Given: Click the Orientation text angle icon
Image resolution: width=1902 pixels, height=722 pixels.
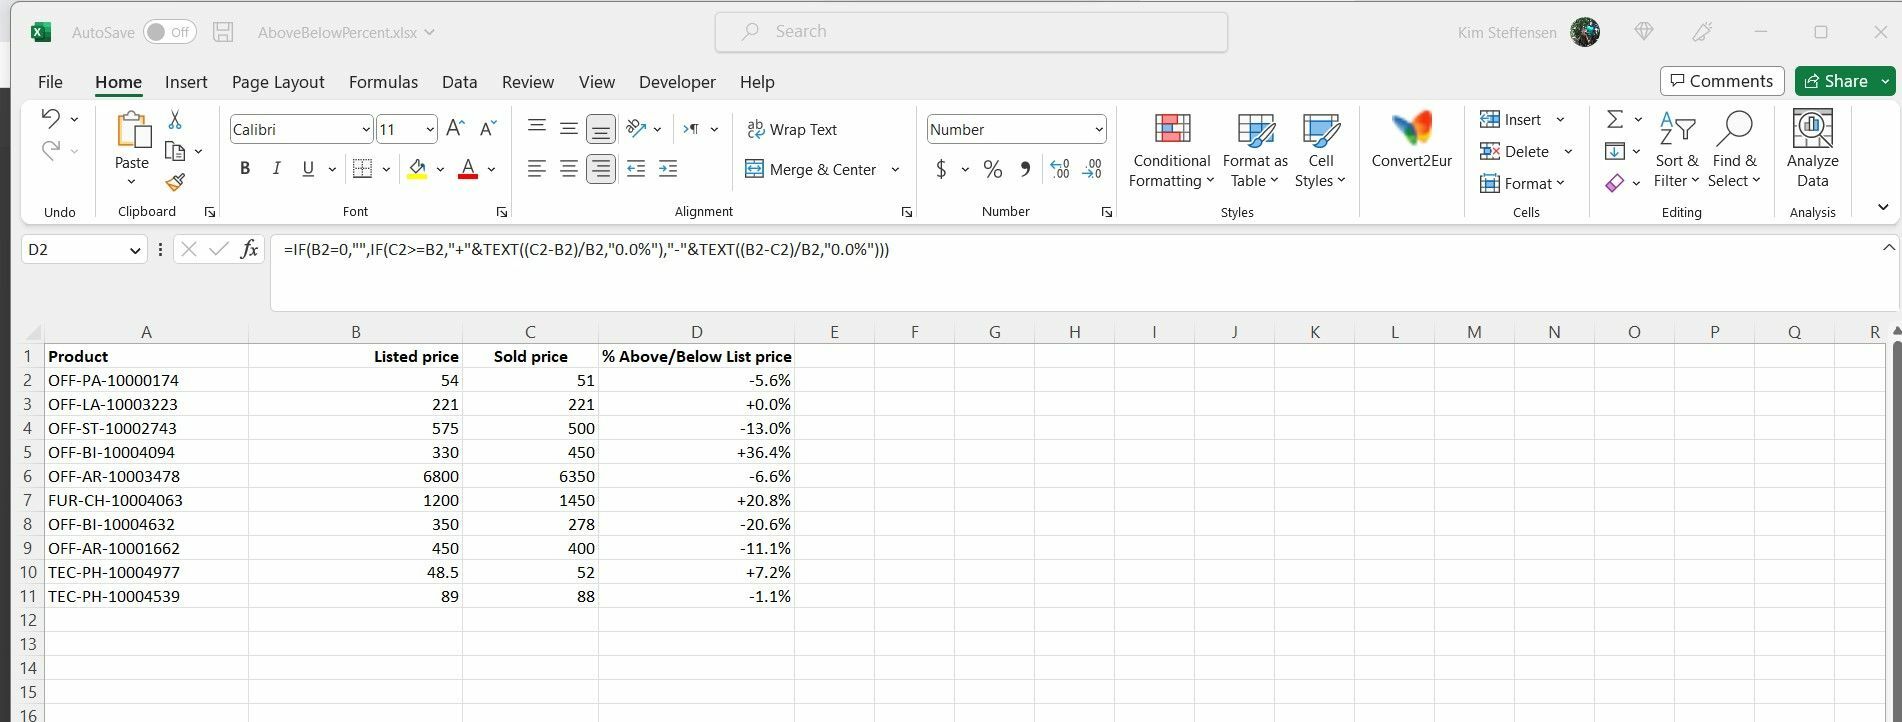Looking at the screenshot, I should coord(636,128).
